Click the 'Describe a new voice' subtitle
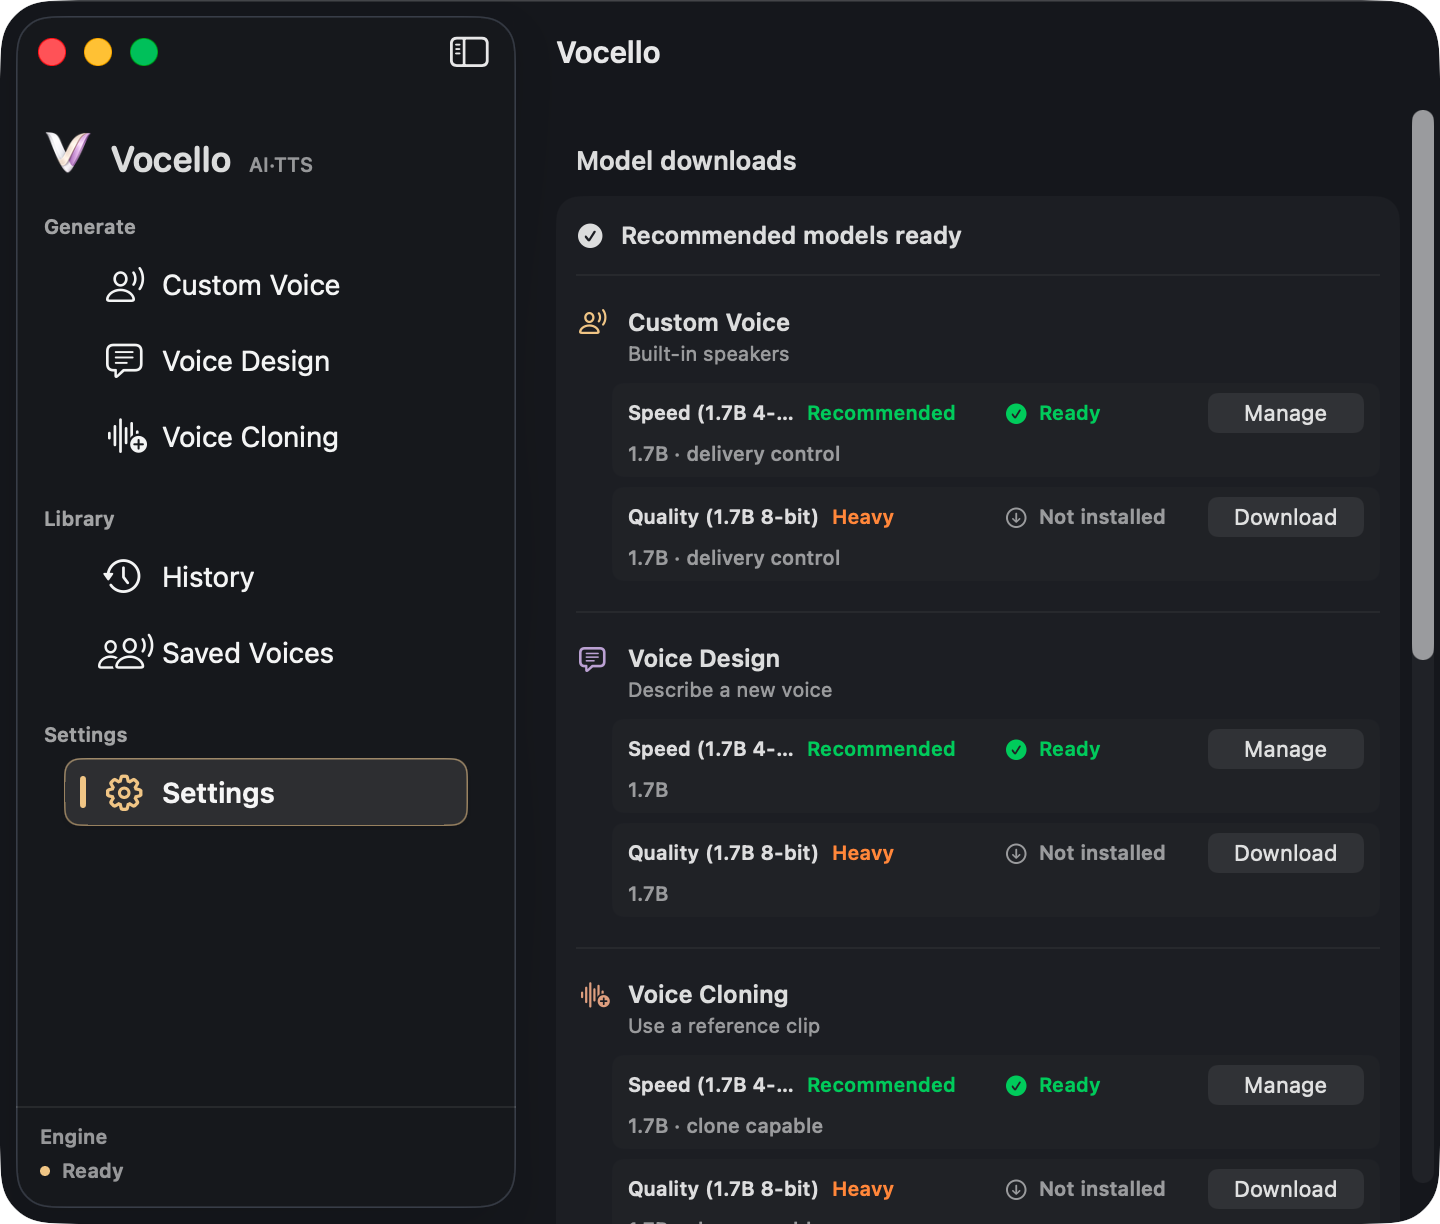 pos(730,690)
